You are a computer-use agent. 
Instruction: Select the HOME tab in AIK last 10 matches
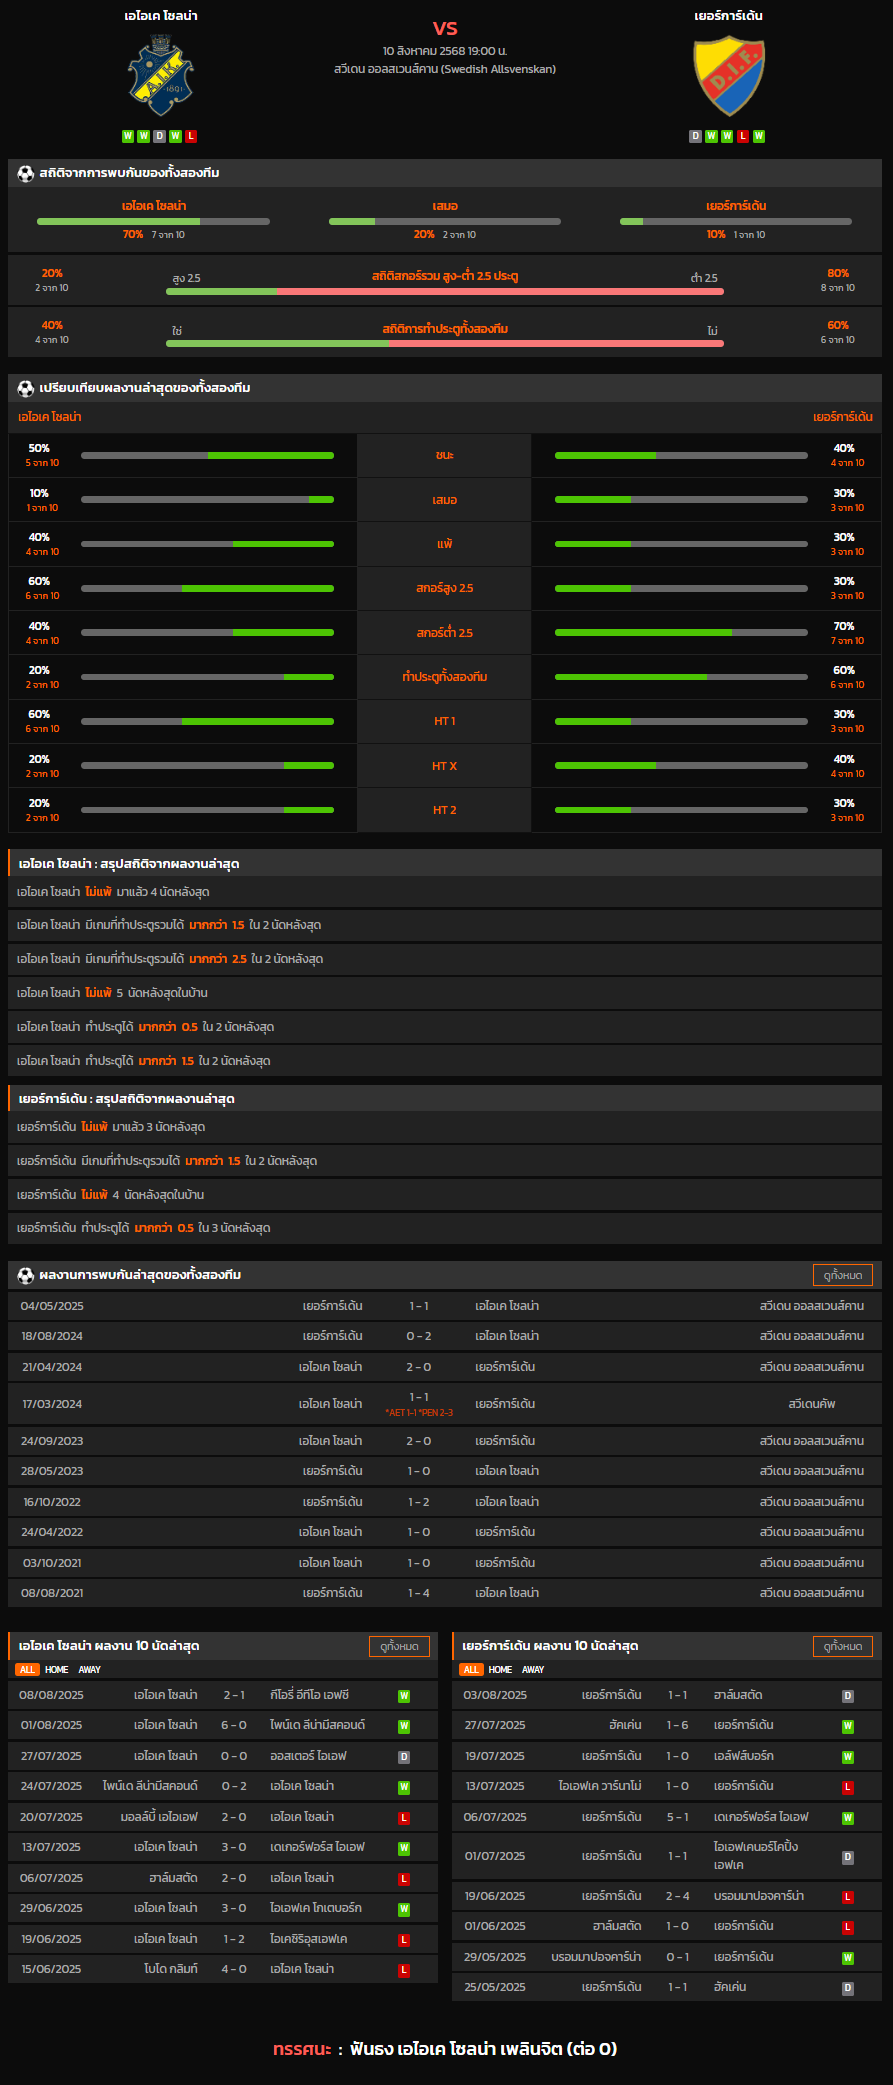click(57, 1669)
